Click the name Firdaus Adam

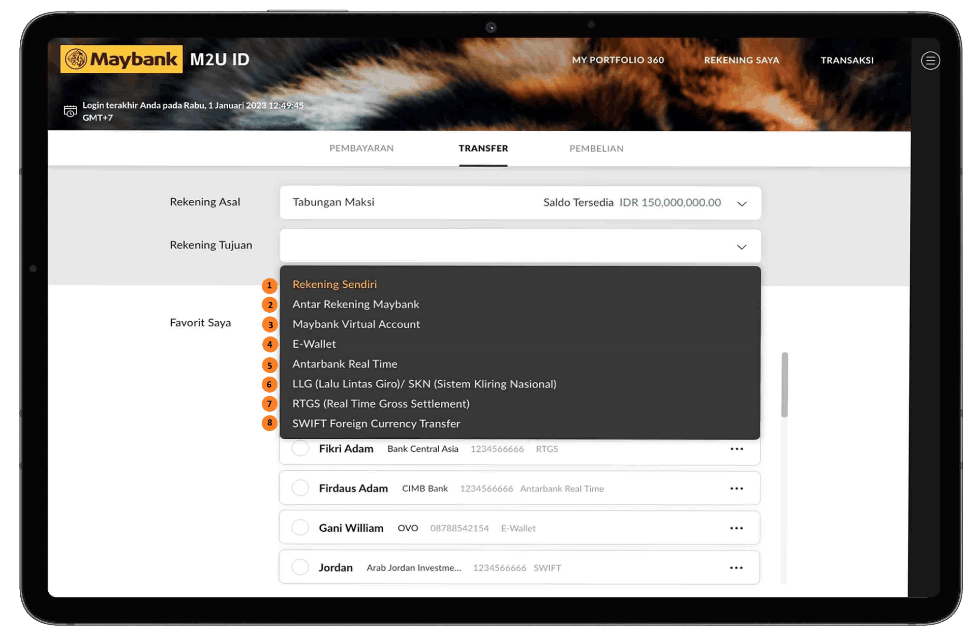[354, 489]
